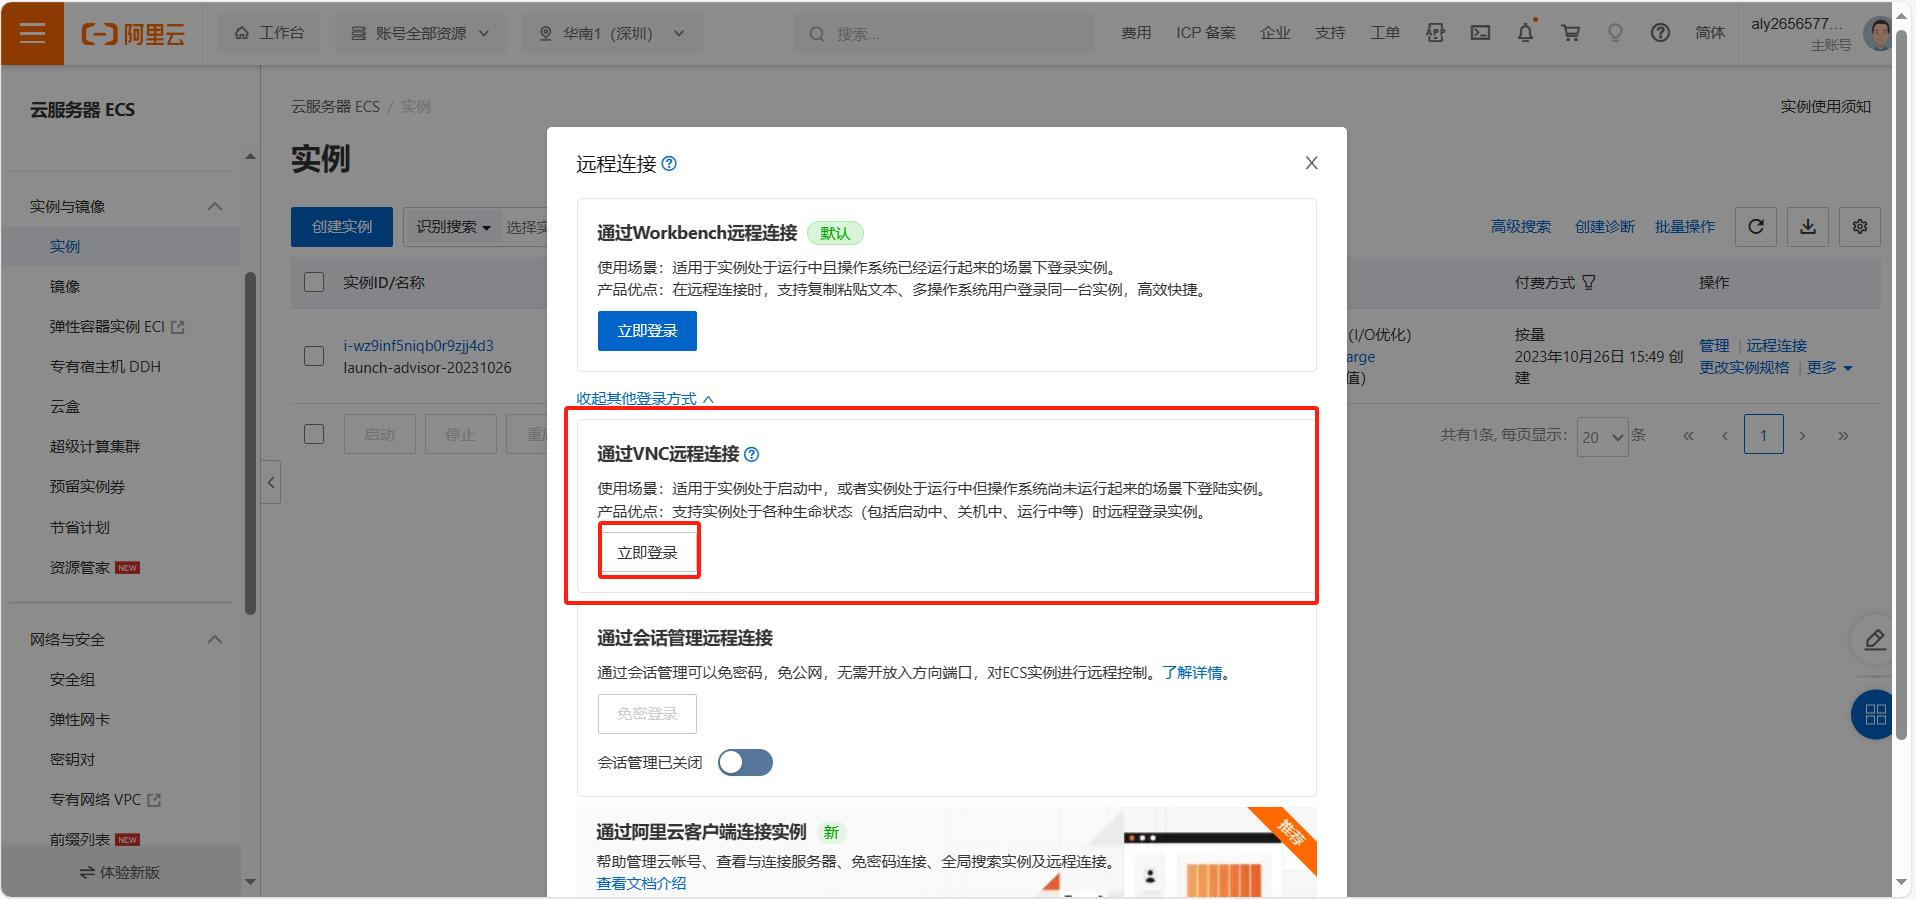
Task: Go to the first page of results
Action: pyautogui.click(x=1688, y=436)
